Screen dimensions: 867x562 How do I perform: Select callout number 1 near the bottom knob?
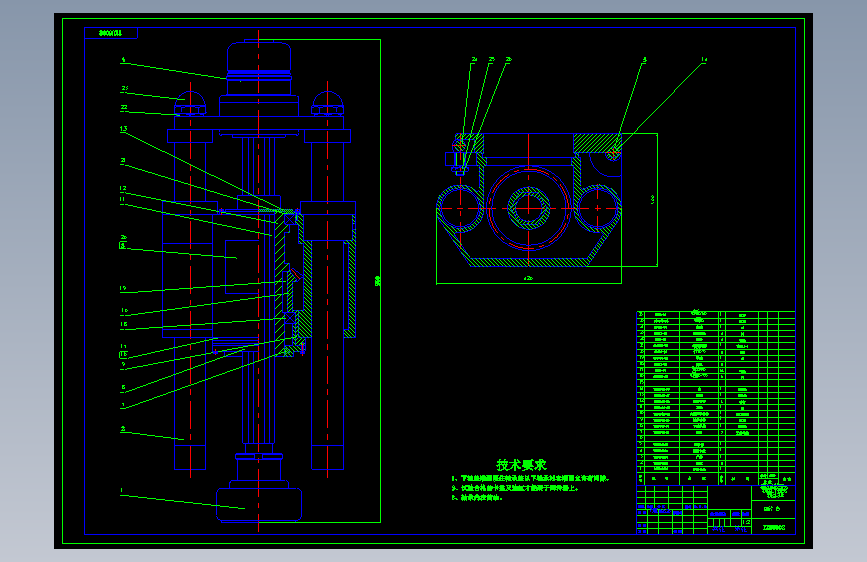coord(122,490)
